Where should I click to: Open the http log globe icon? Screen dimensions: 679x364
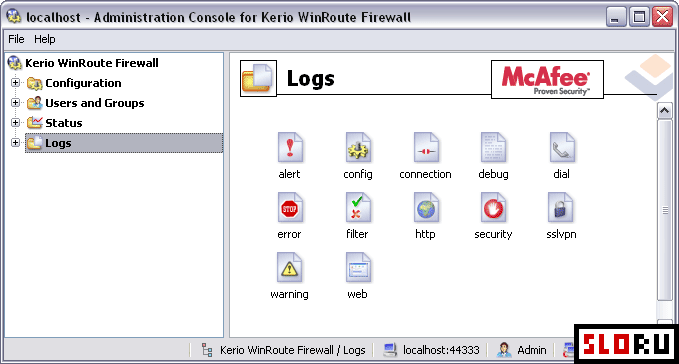point(426,208)
